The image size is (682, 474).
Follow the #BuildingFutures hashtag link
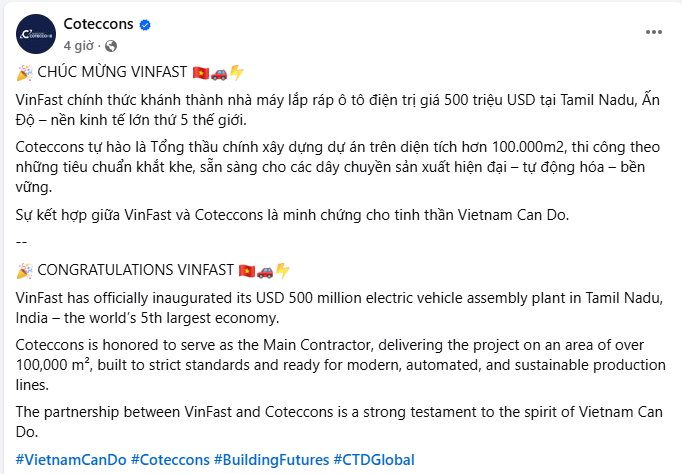pyautogui.click(x=271, y=460)
